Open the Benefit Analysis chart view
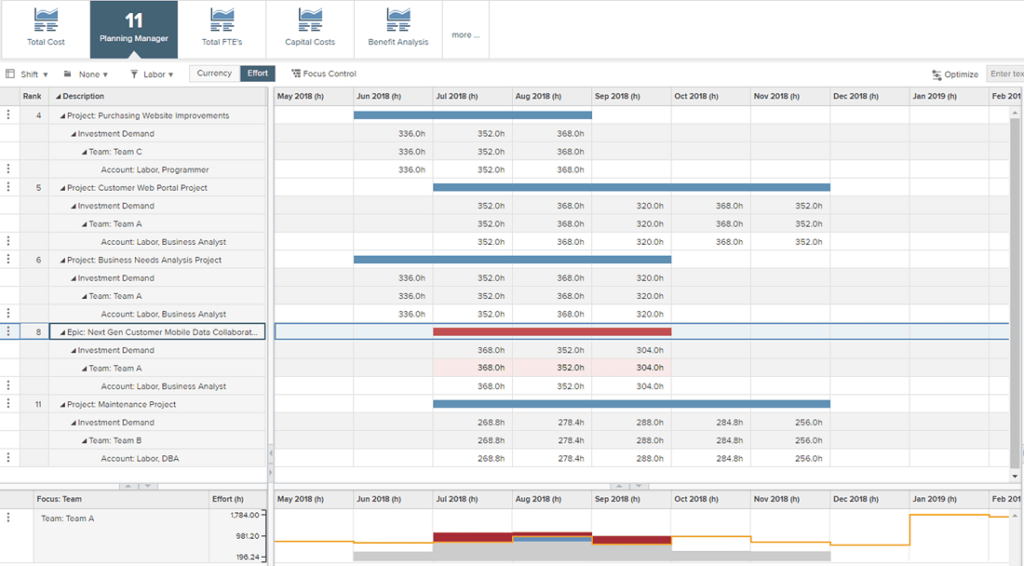This screenshot has width=1024, height=566. click(398, 28)
